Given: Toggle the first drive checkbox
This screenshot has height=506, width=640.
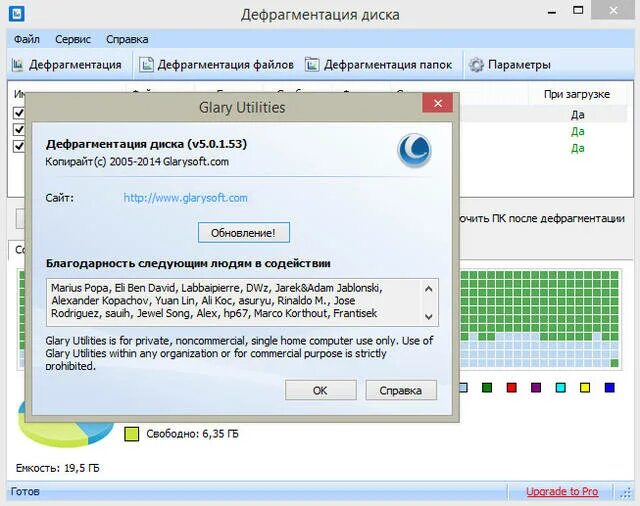Looking at the screenshot, I should point(19,113).
